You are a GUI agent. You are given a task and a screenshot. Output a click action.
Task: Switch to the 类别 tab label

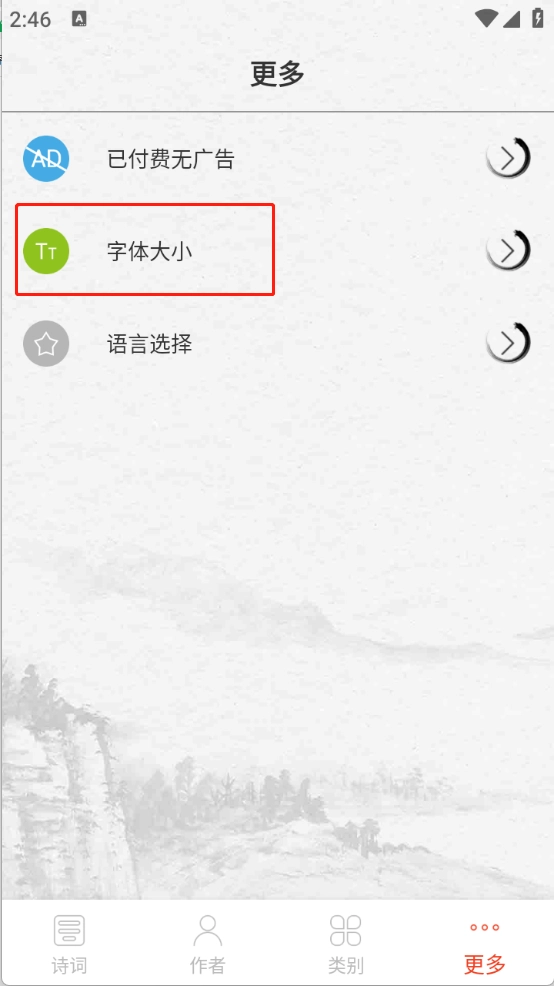coord(346,965)
